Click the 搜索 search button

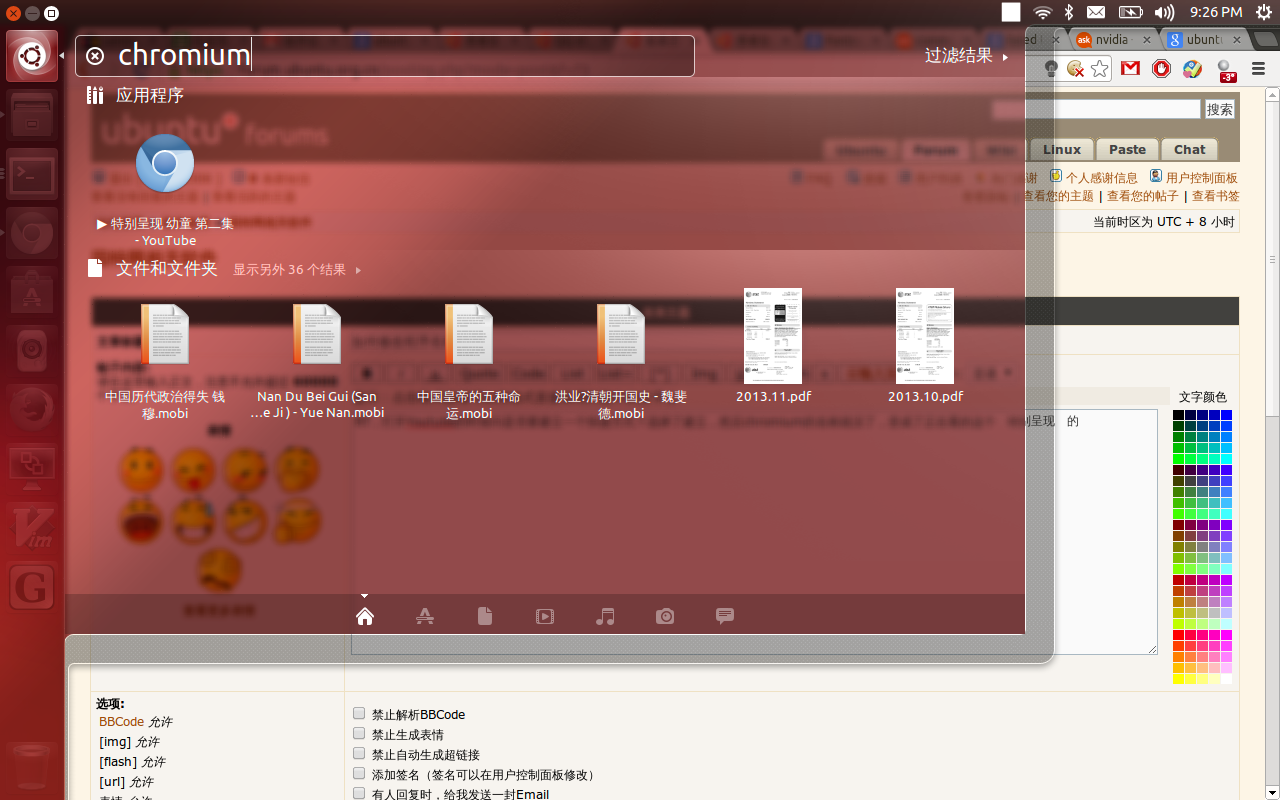tap(1220, 109)
